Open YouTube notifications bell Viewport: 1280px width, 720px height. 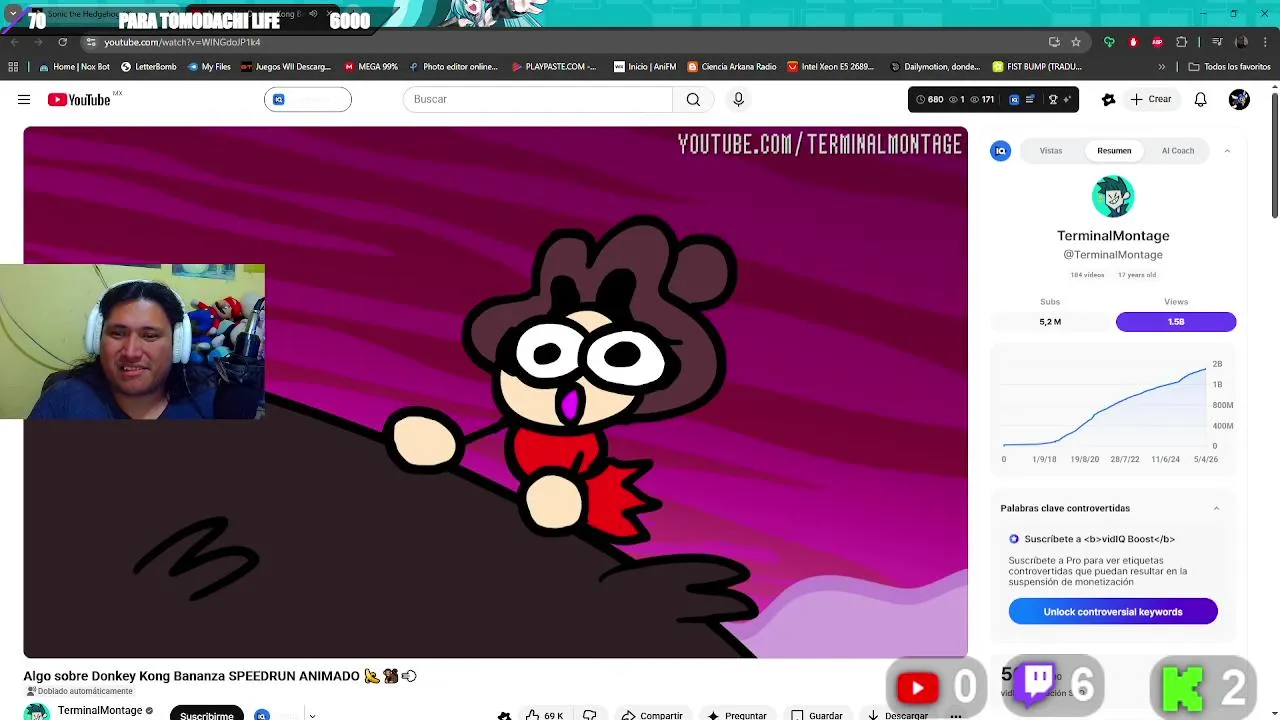[x=1200, y=99]
